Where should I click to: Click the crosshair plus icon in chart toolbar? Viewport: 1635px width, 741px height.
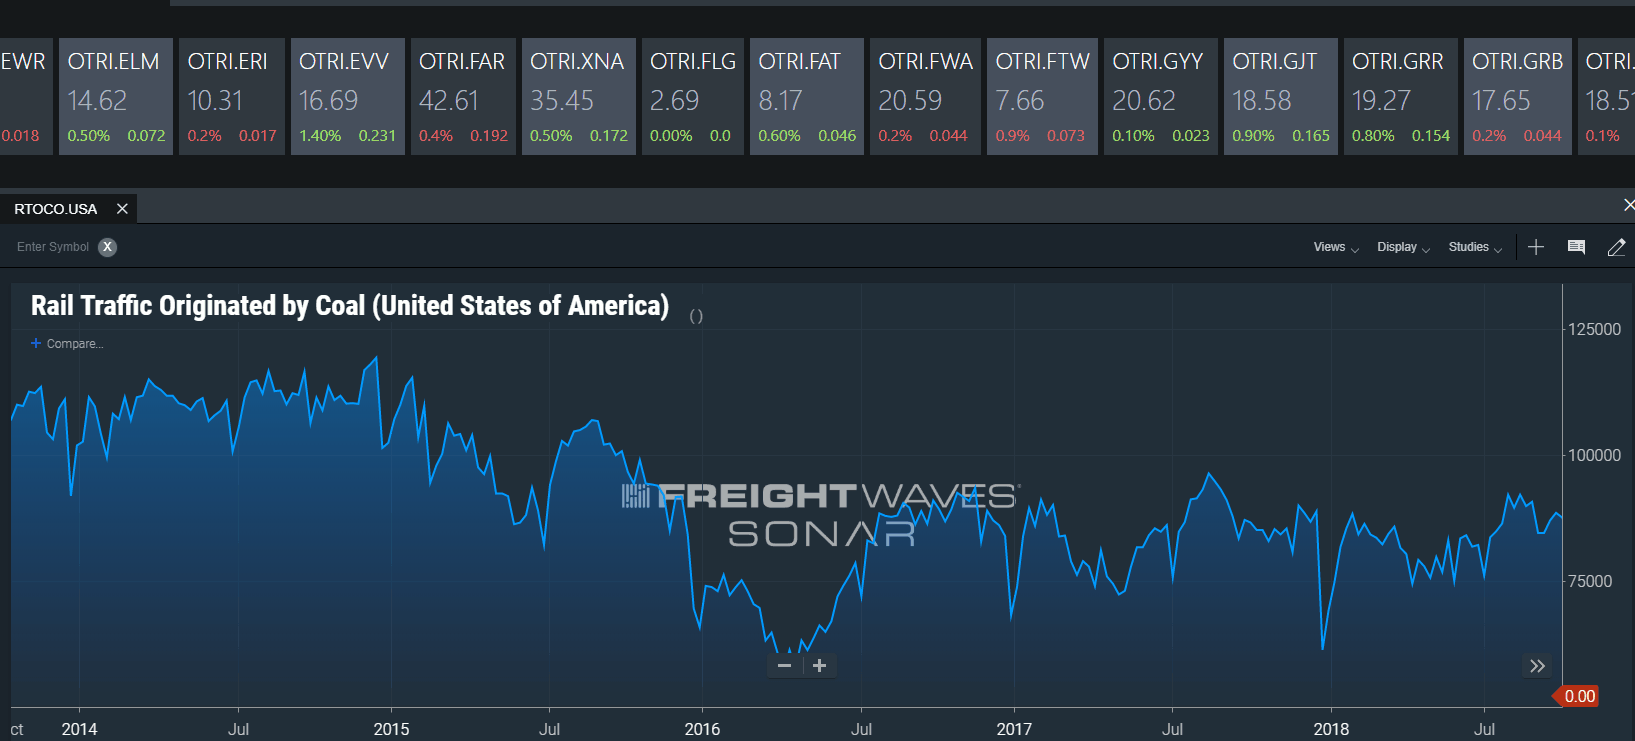point(1536,247)
